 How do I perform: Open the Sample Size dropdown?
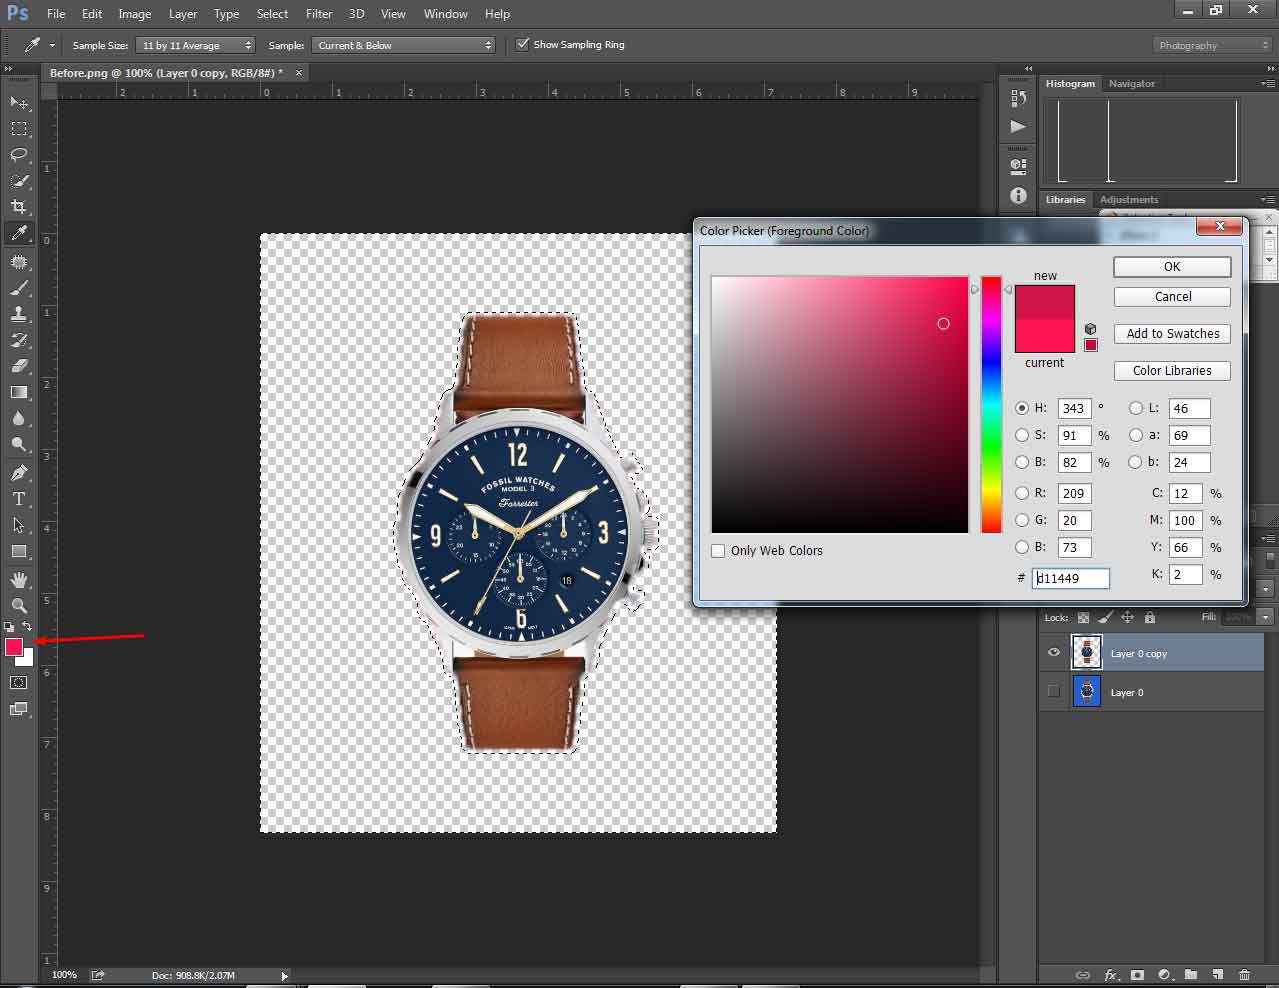click(195, 44)
